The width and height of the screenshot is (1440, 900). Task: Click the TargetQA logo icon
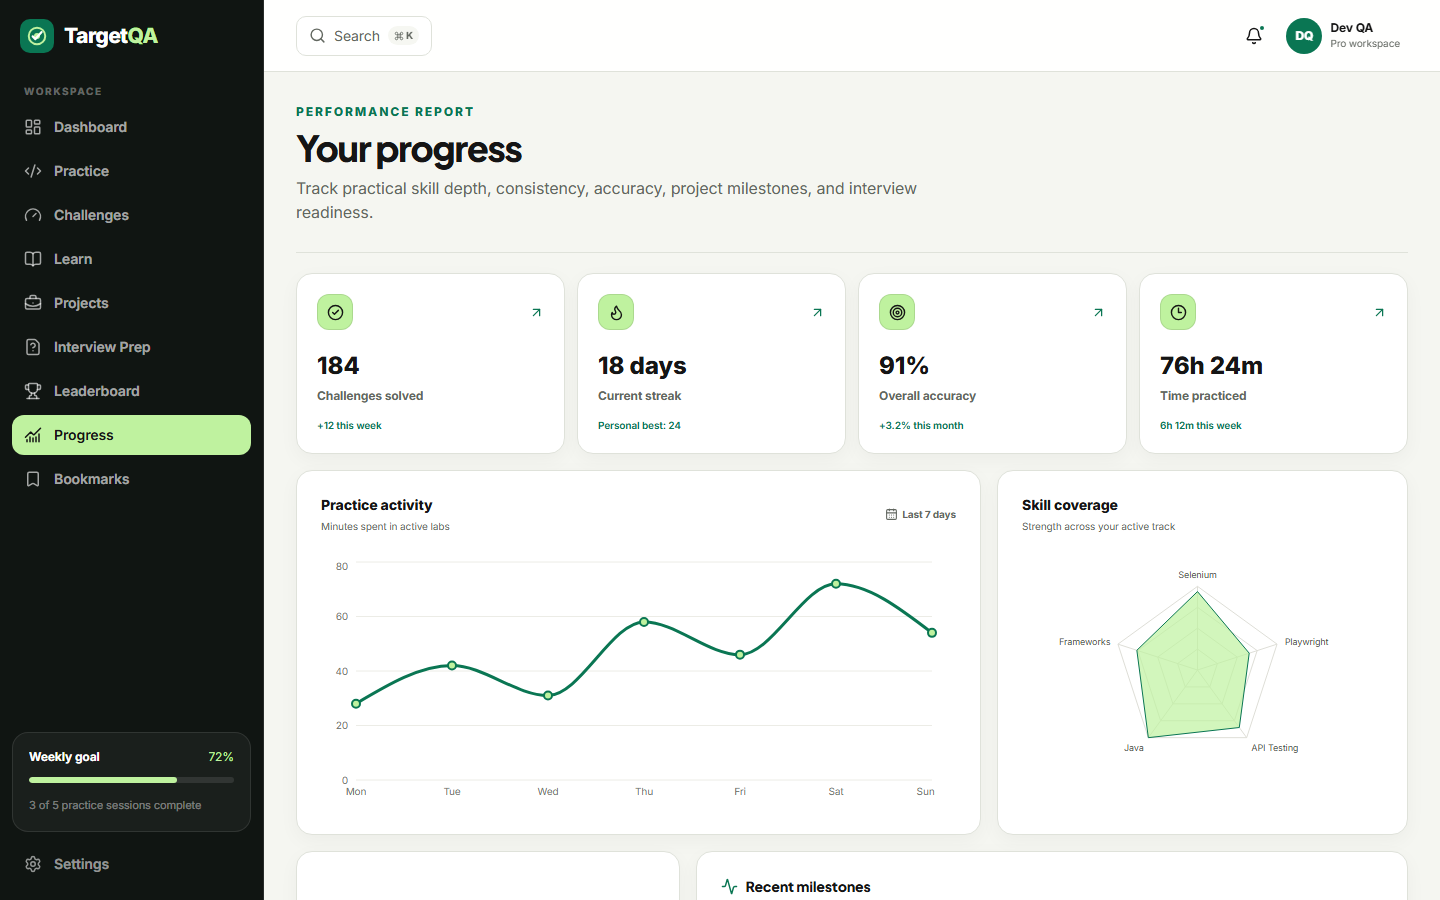37,36
